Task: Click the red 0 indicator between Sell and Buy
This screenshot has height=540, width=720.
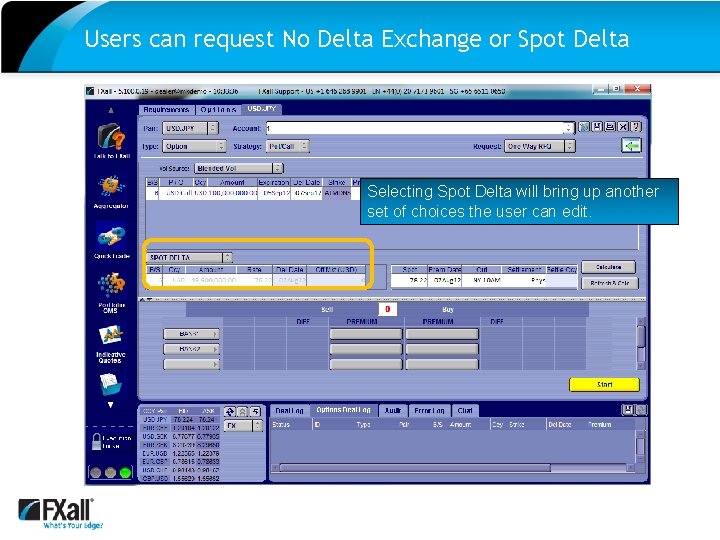Action: (x=387, y=309)
